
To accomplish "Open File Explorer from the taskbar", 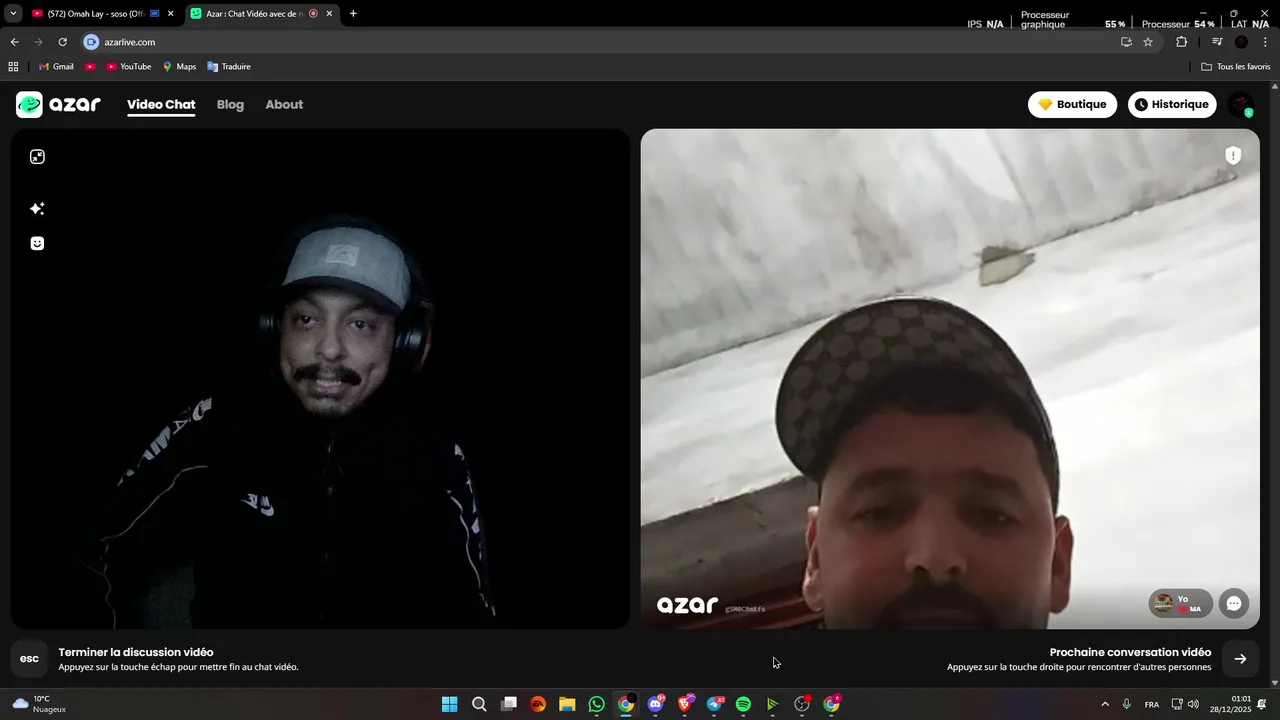I will [x=567, y=704].
